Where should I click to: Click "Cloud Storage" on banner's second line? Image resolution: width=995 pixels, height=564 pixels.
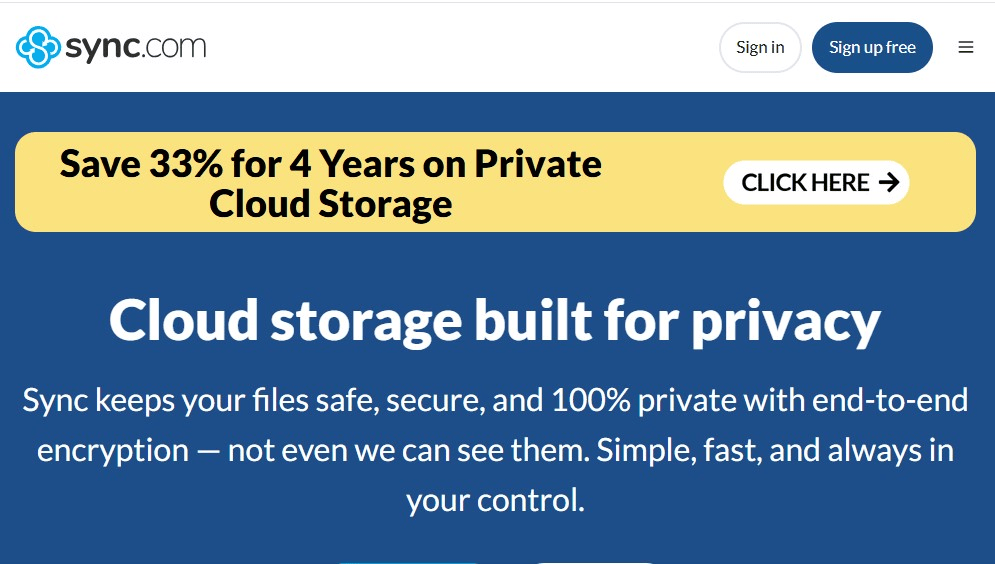pyautogui.click(x=331, y=204)
